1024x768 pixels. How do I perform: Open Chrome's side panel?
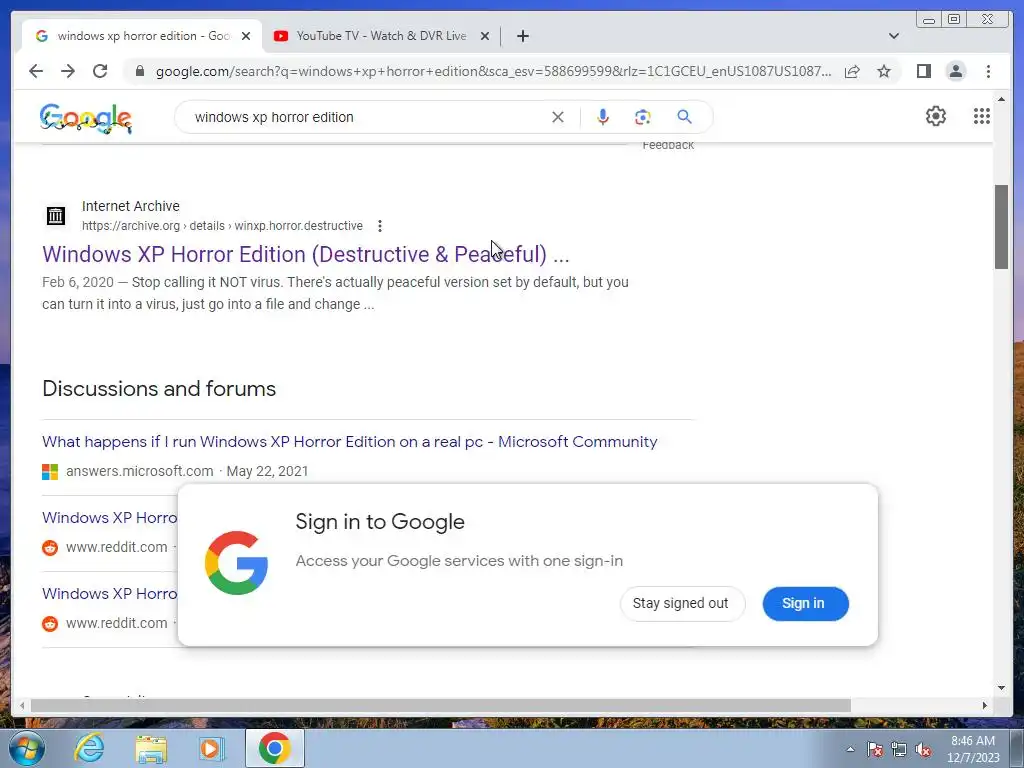pos(924,71)
